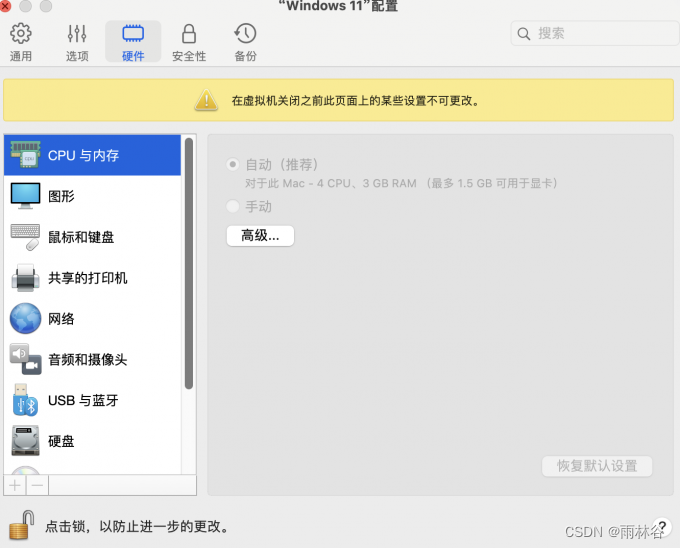
Task: Click the CPU memory chip icon
Action: click(25, 154)
